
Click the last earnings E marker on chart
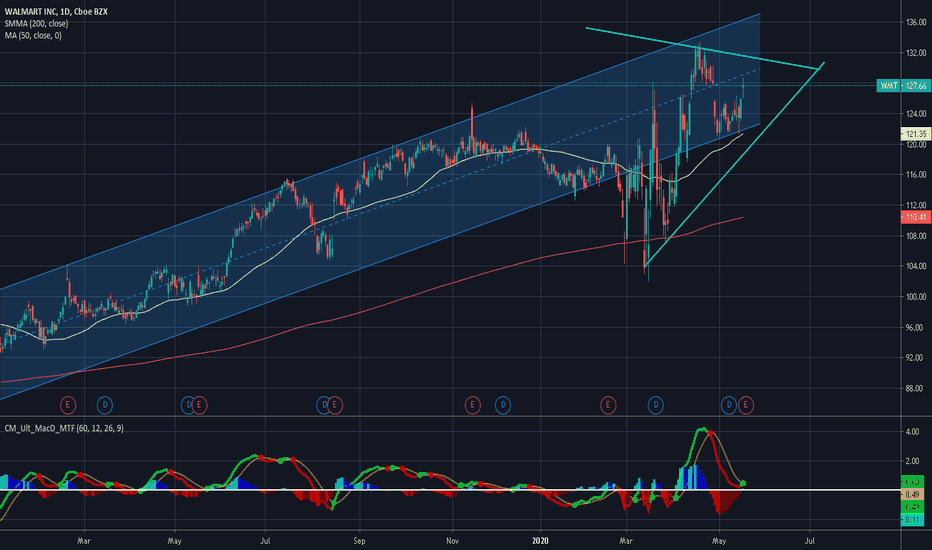tap(746, 406)
